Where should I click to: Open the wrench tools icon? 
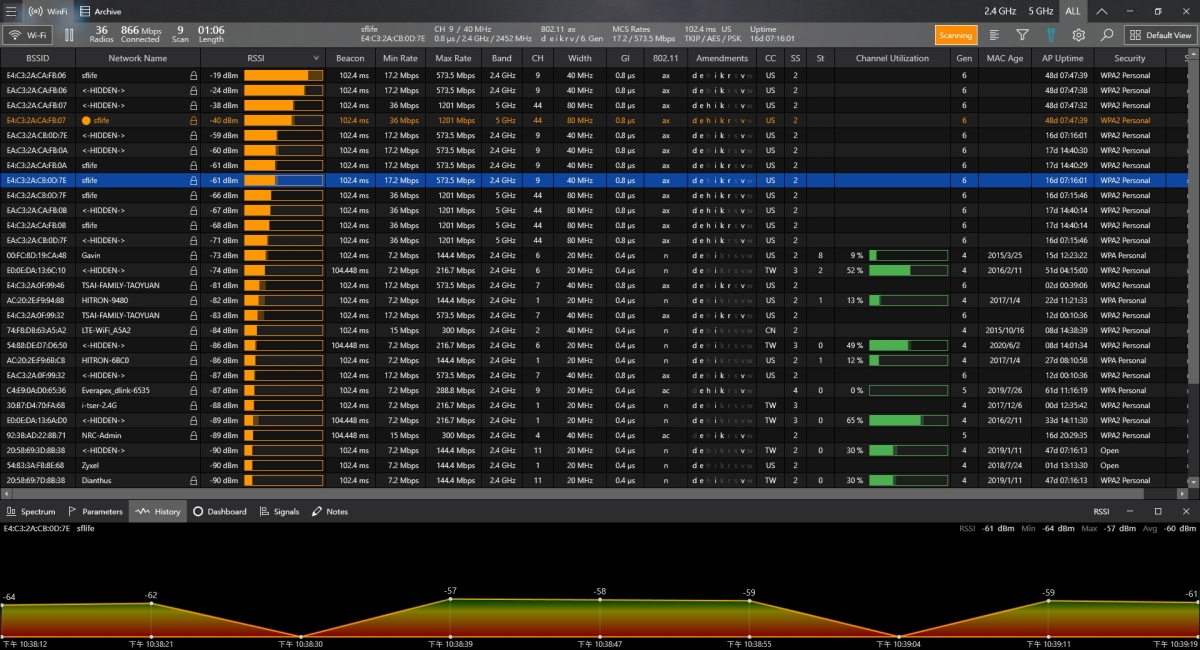(1050, 35)
